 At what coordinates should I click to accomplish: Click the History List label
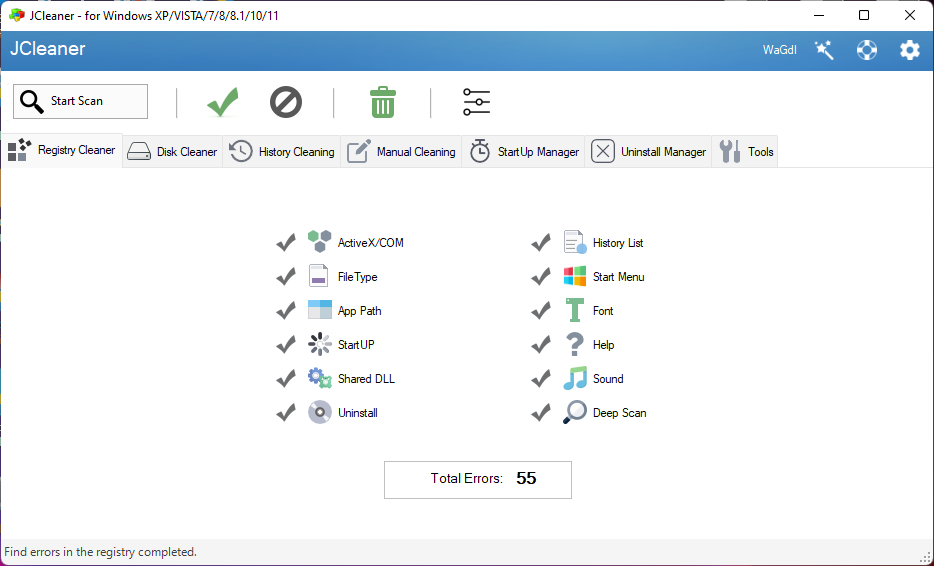tap(618, 243)
